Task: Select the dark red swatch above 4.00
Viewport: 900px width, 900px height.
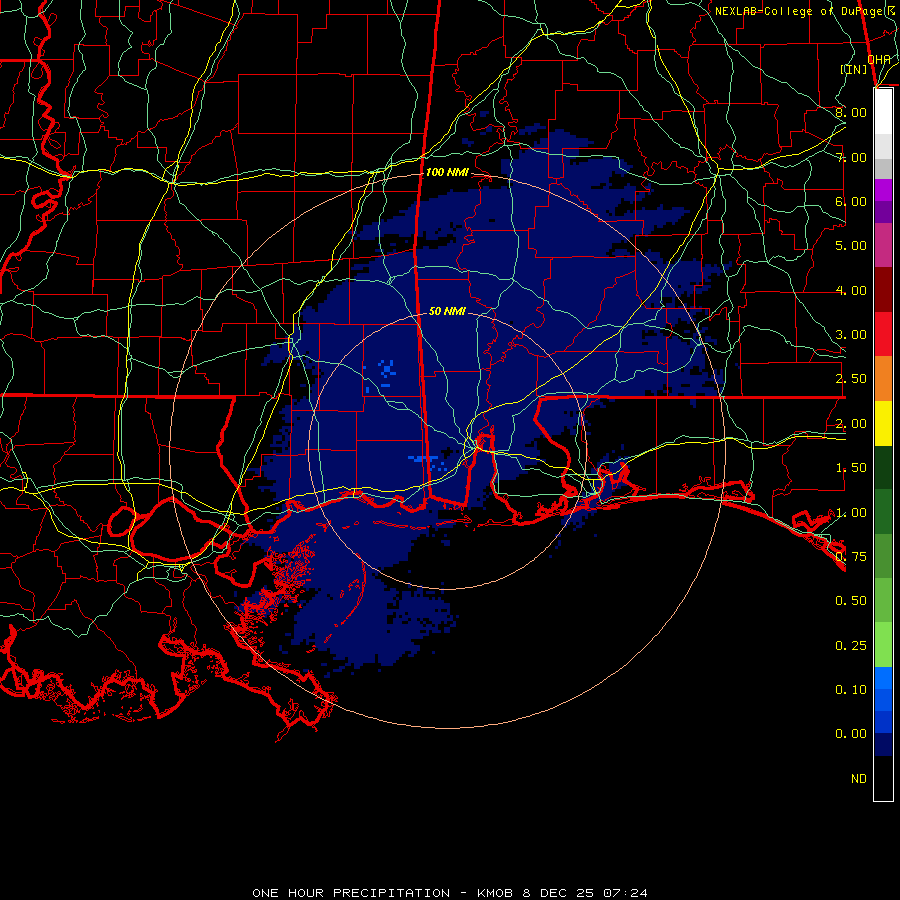Action: [883, 290]
